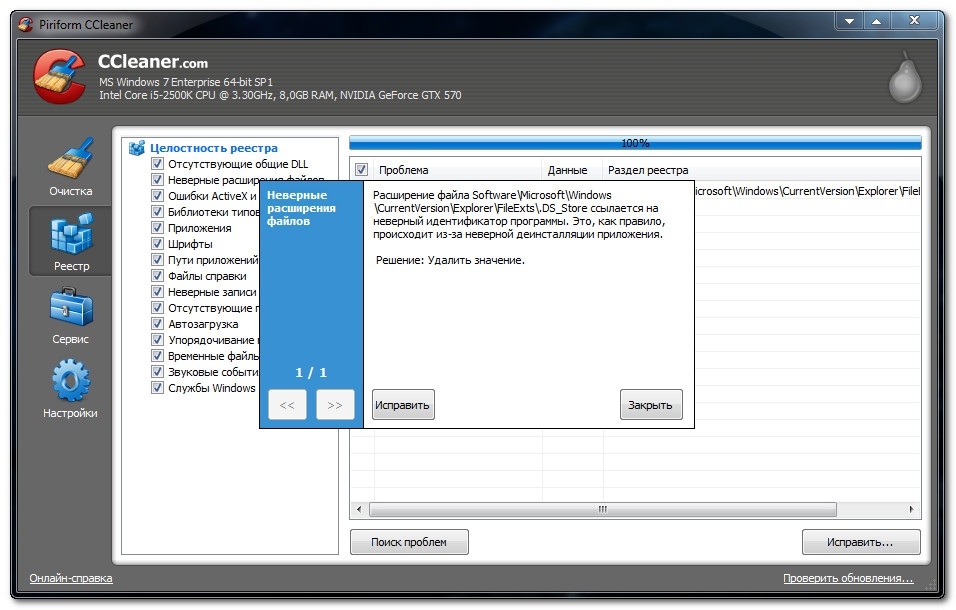Open the Очистка (Cleaner) broom icon
Viewport: 956px width, 610px height.
coord(70,158)
